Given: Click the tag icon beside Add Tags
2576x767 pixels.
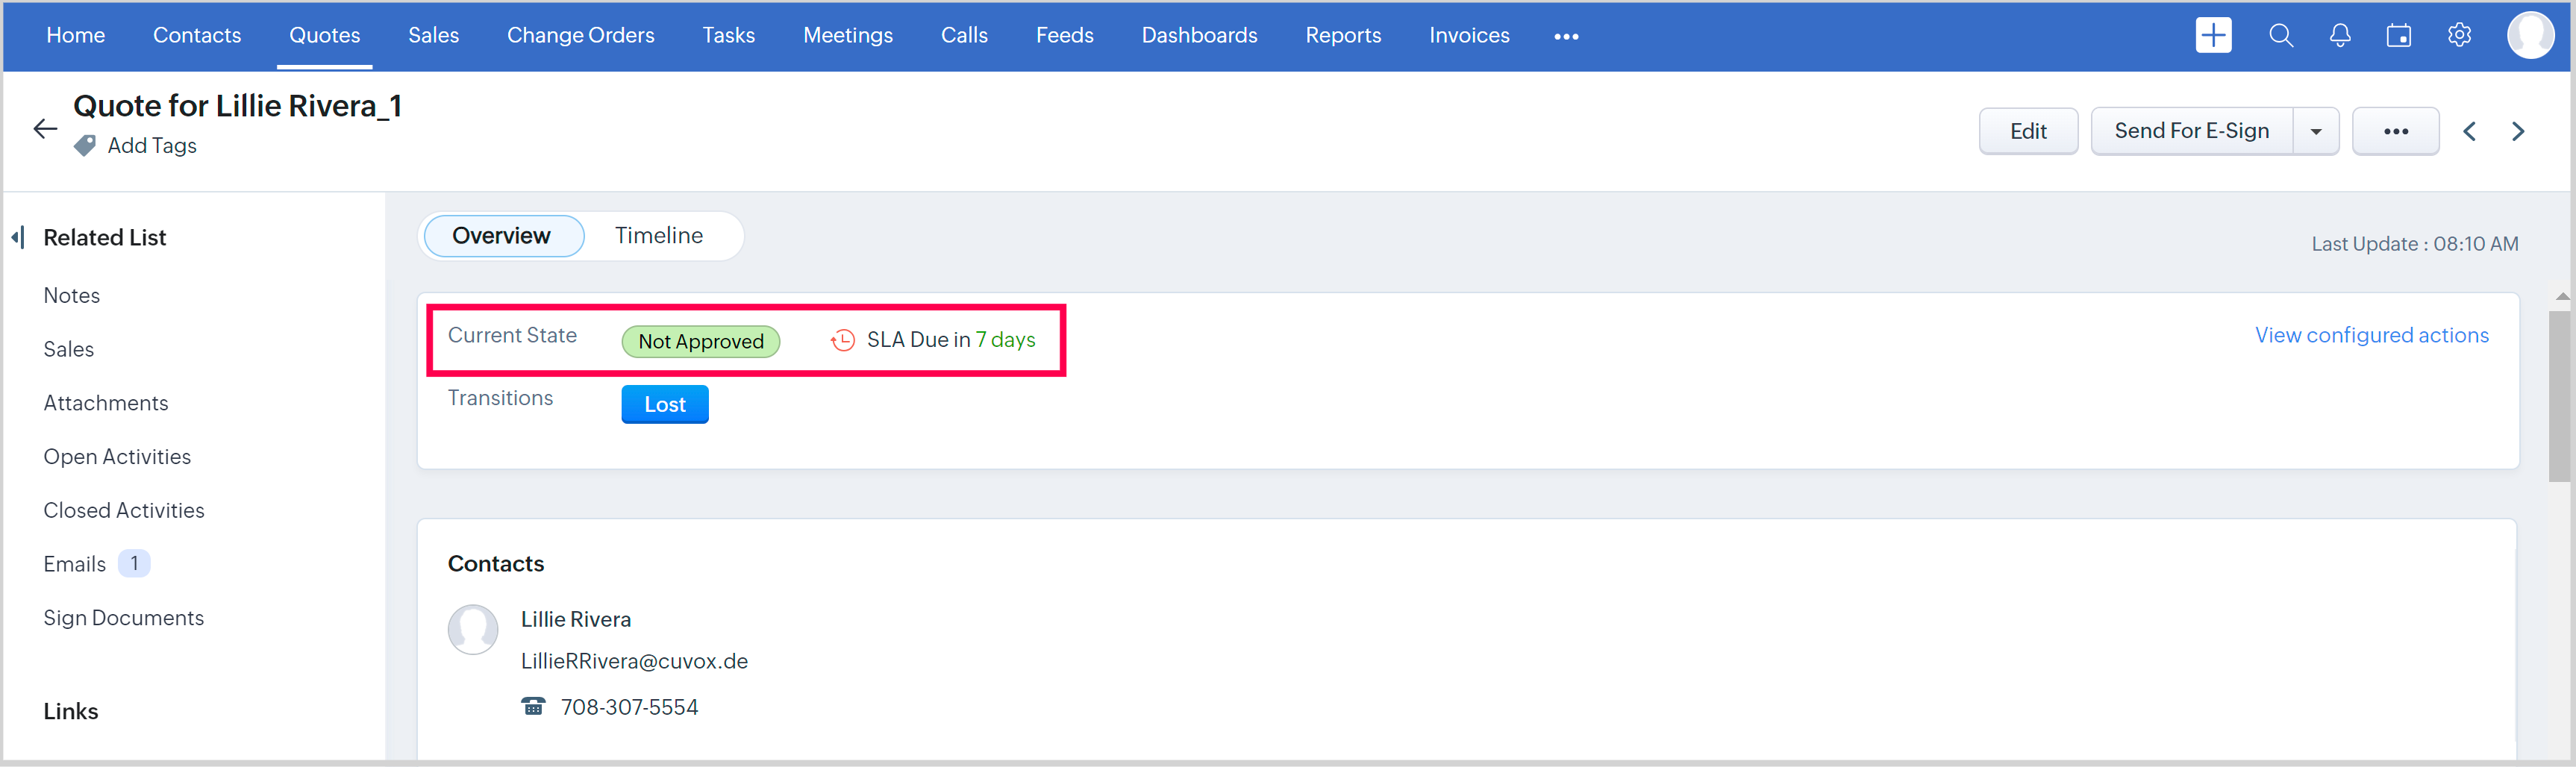Looking at the screenshot, I should 85,146.
